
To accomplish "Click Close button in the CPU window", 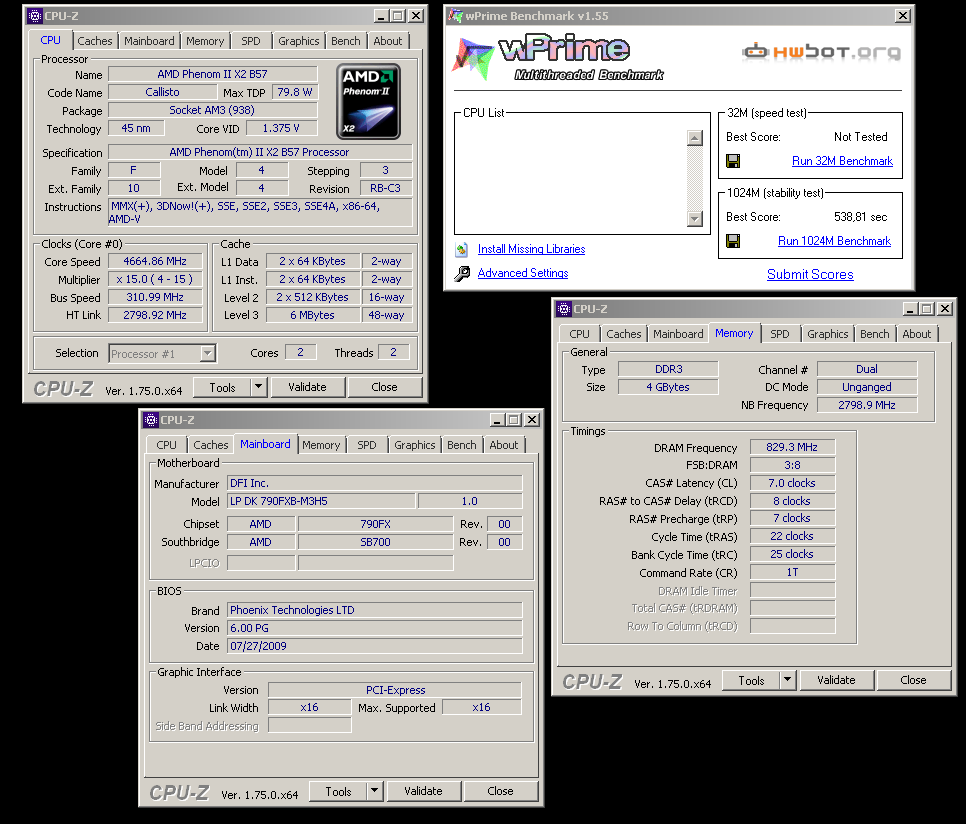I will [384, 387].
